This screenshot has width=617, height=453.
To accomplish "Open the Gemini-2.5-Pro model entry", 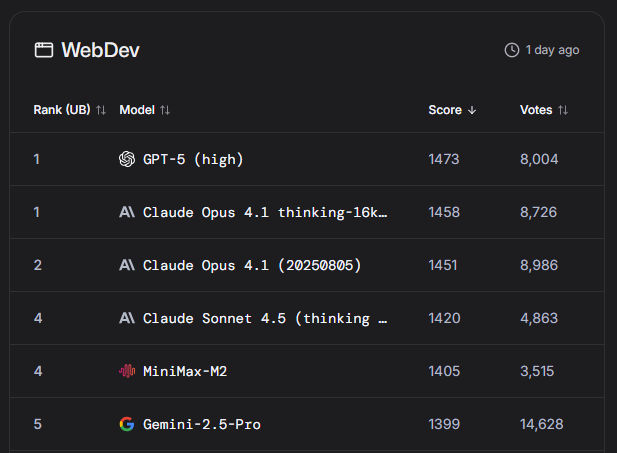I will pos(202,424).
